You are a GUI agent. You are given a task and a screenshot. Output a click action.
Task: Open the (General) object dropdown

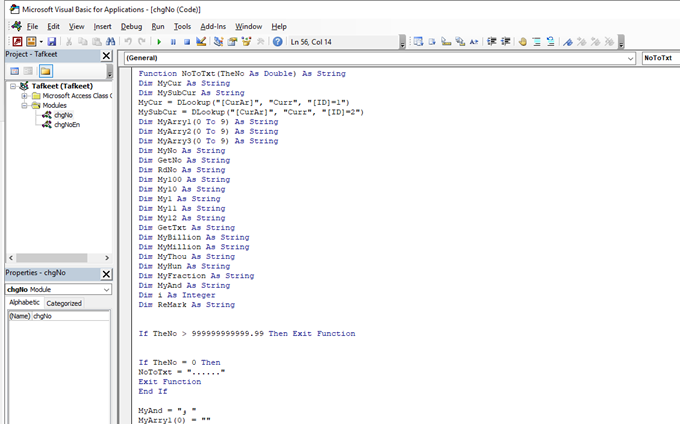tap(629, 59)
